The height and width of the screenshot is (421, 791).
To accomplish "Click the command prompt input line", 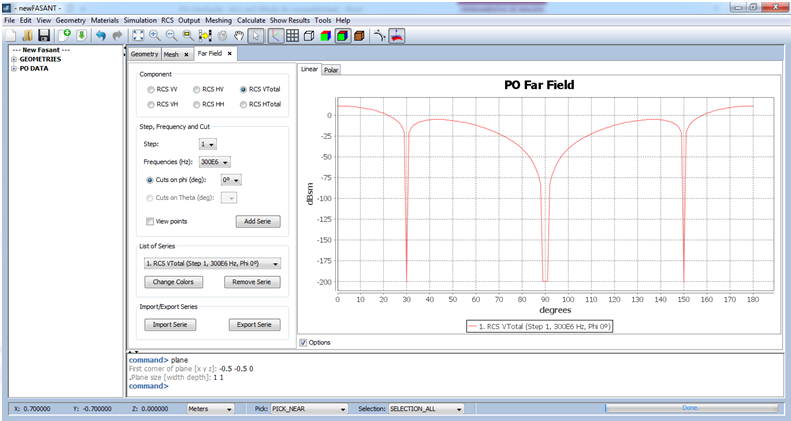I will 400,385.
